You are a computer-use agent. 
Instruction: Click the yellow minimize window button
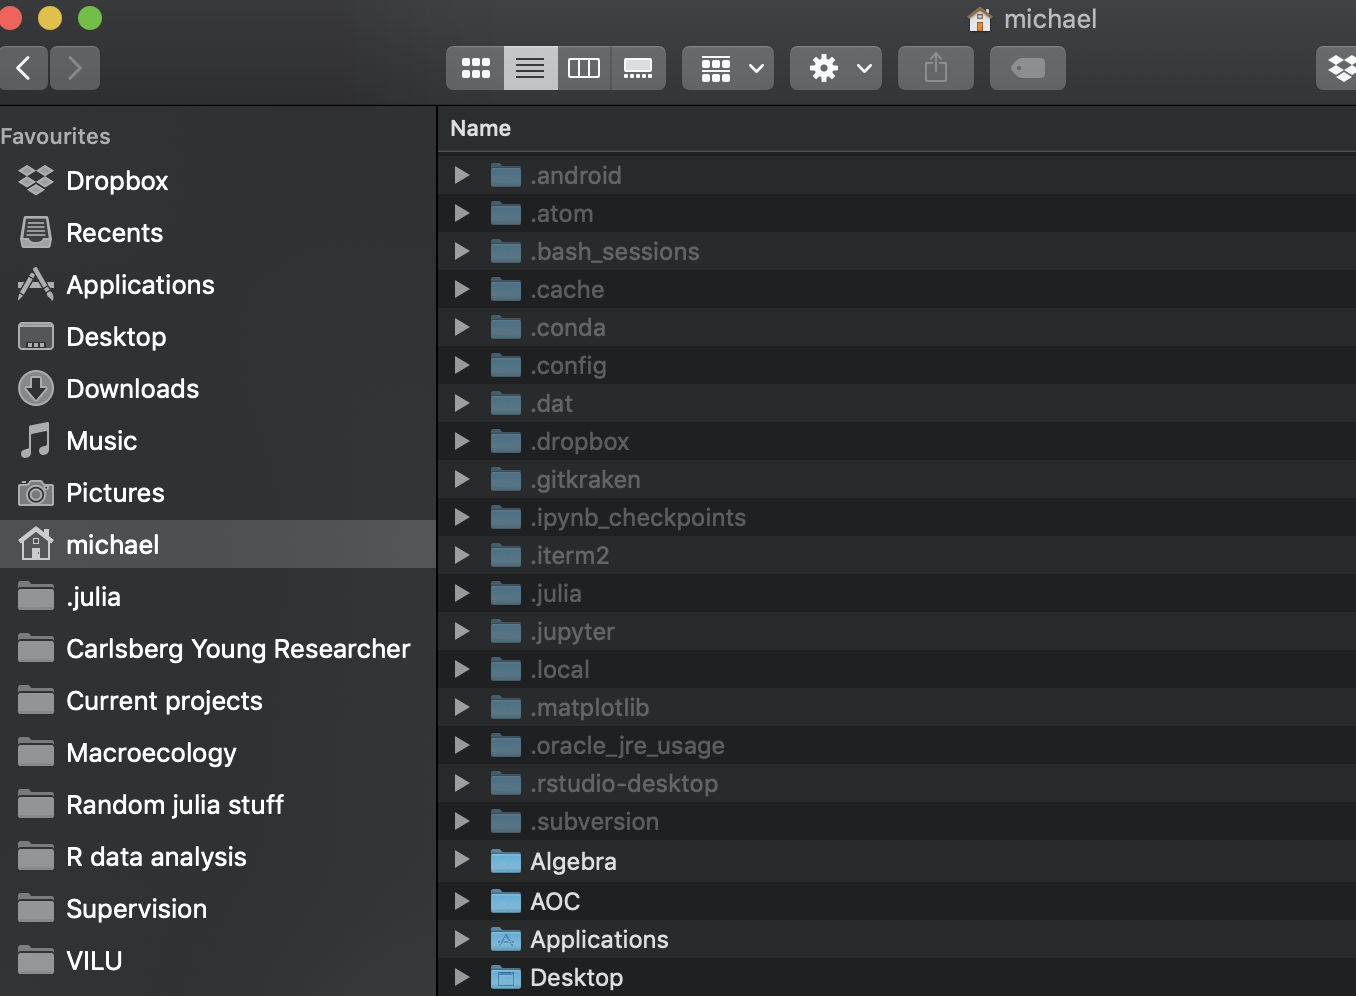pos(50,18)
